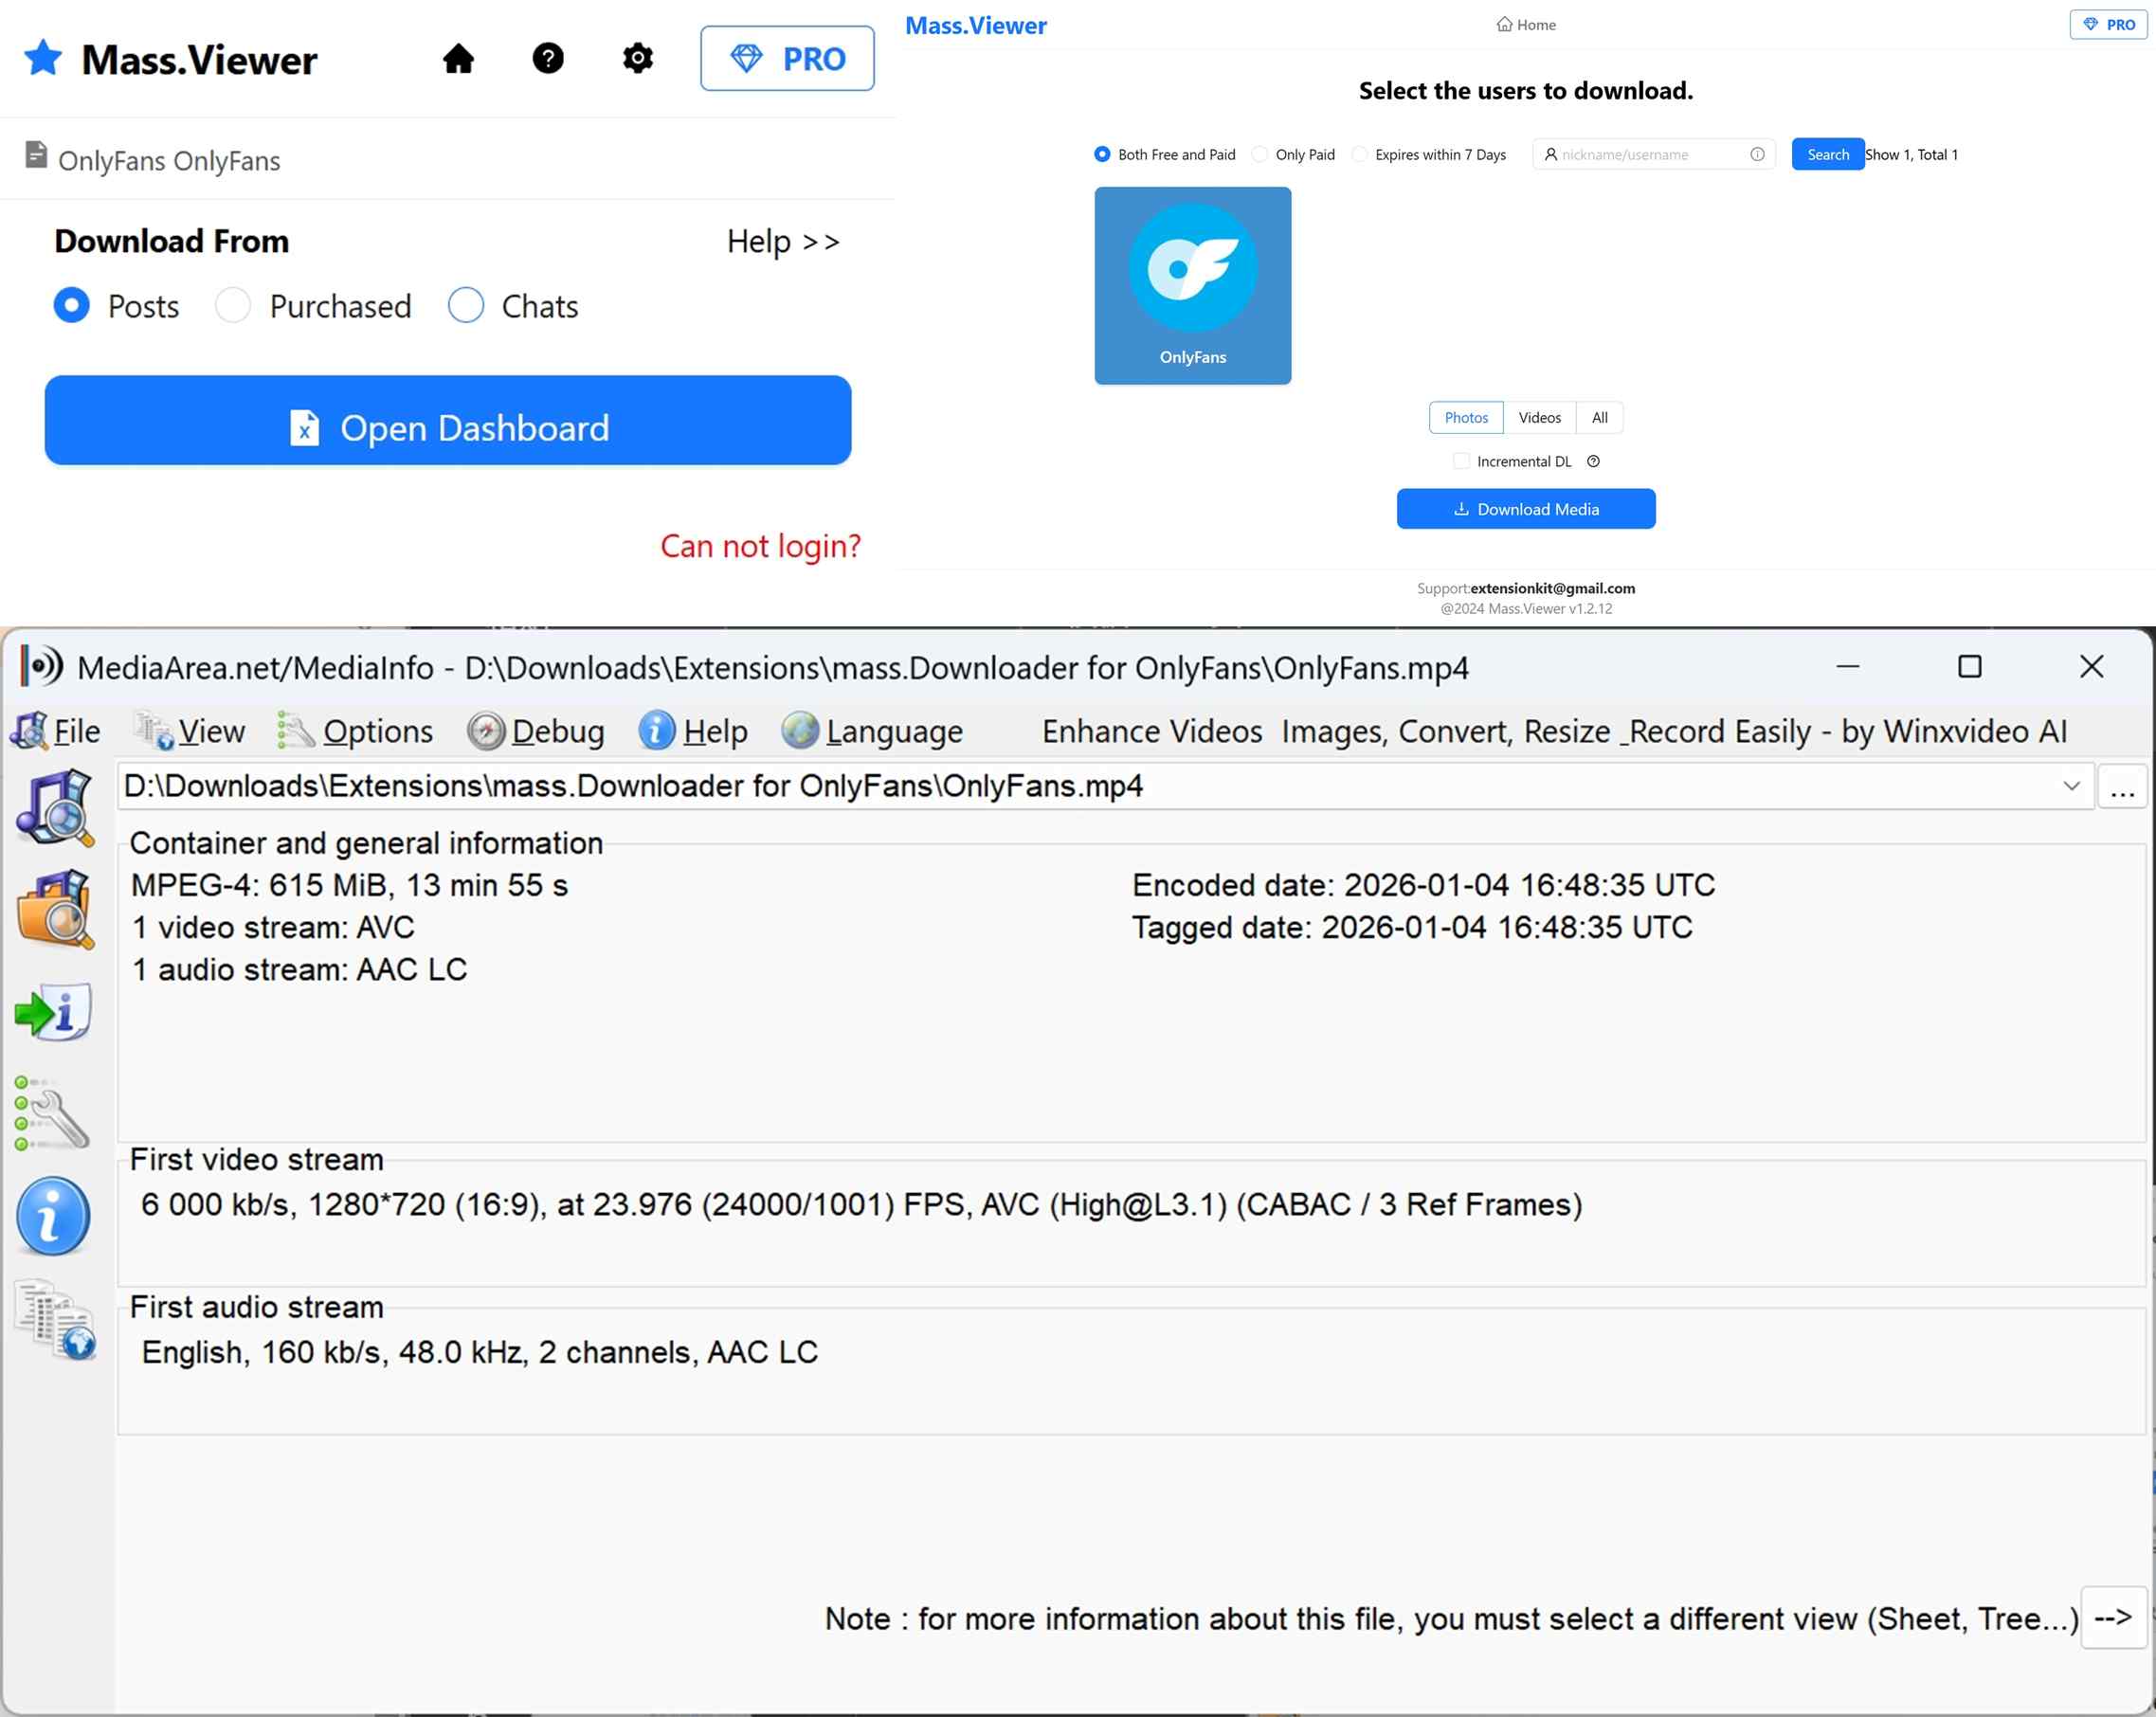Select the Purchased radio button

pos(233,306)
